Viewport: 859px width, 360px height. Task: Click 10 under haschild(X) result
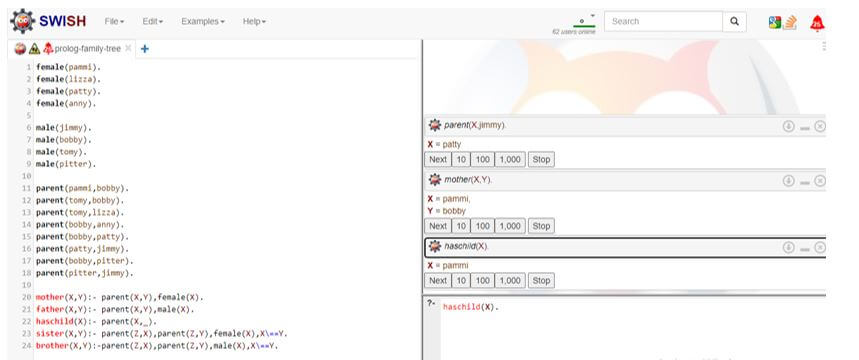click(461, 281)
